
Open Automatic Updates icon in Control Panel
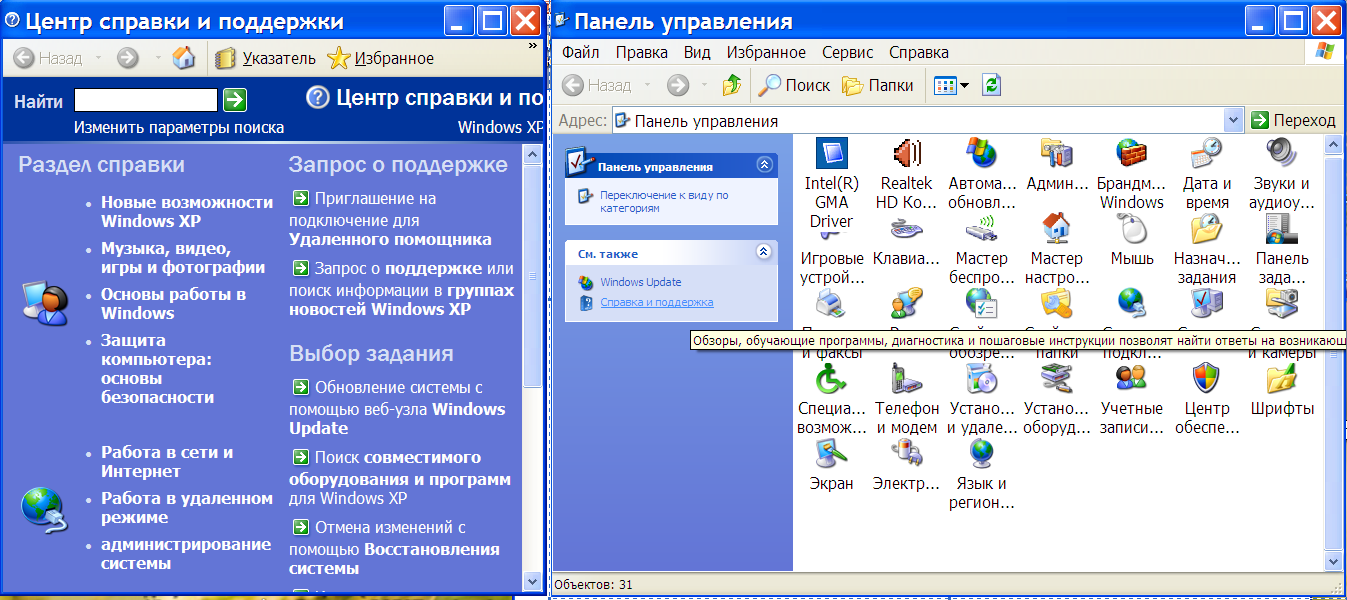tap(982, 154)
